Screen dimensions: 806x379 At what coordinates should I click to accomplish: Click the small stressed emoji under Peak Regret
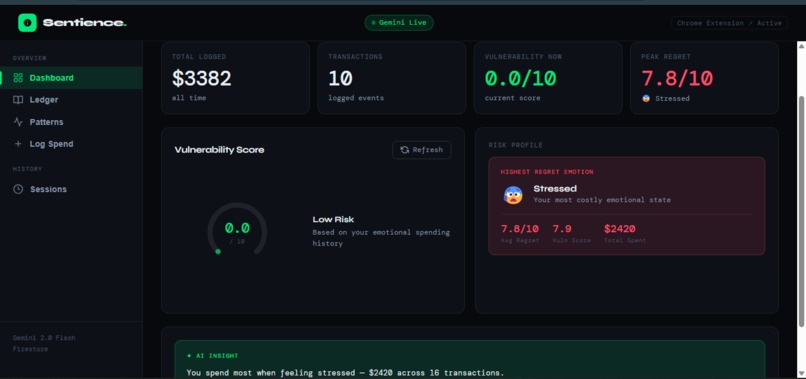point(646,98)
